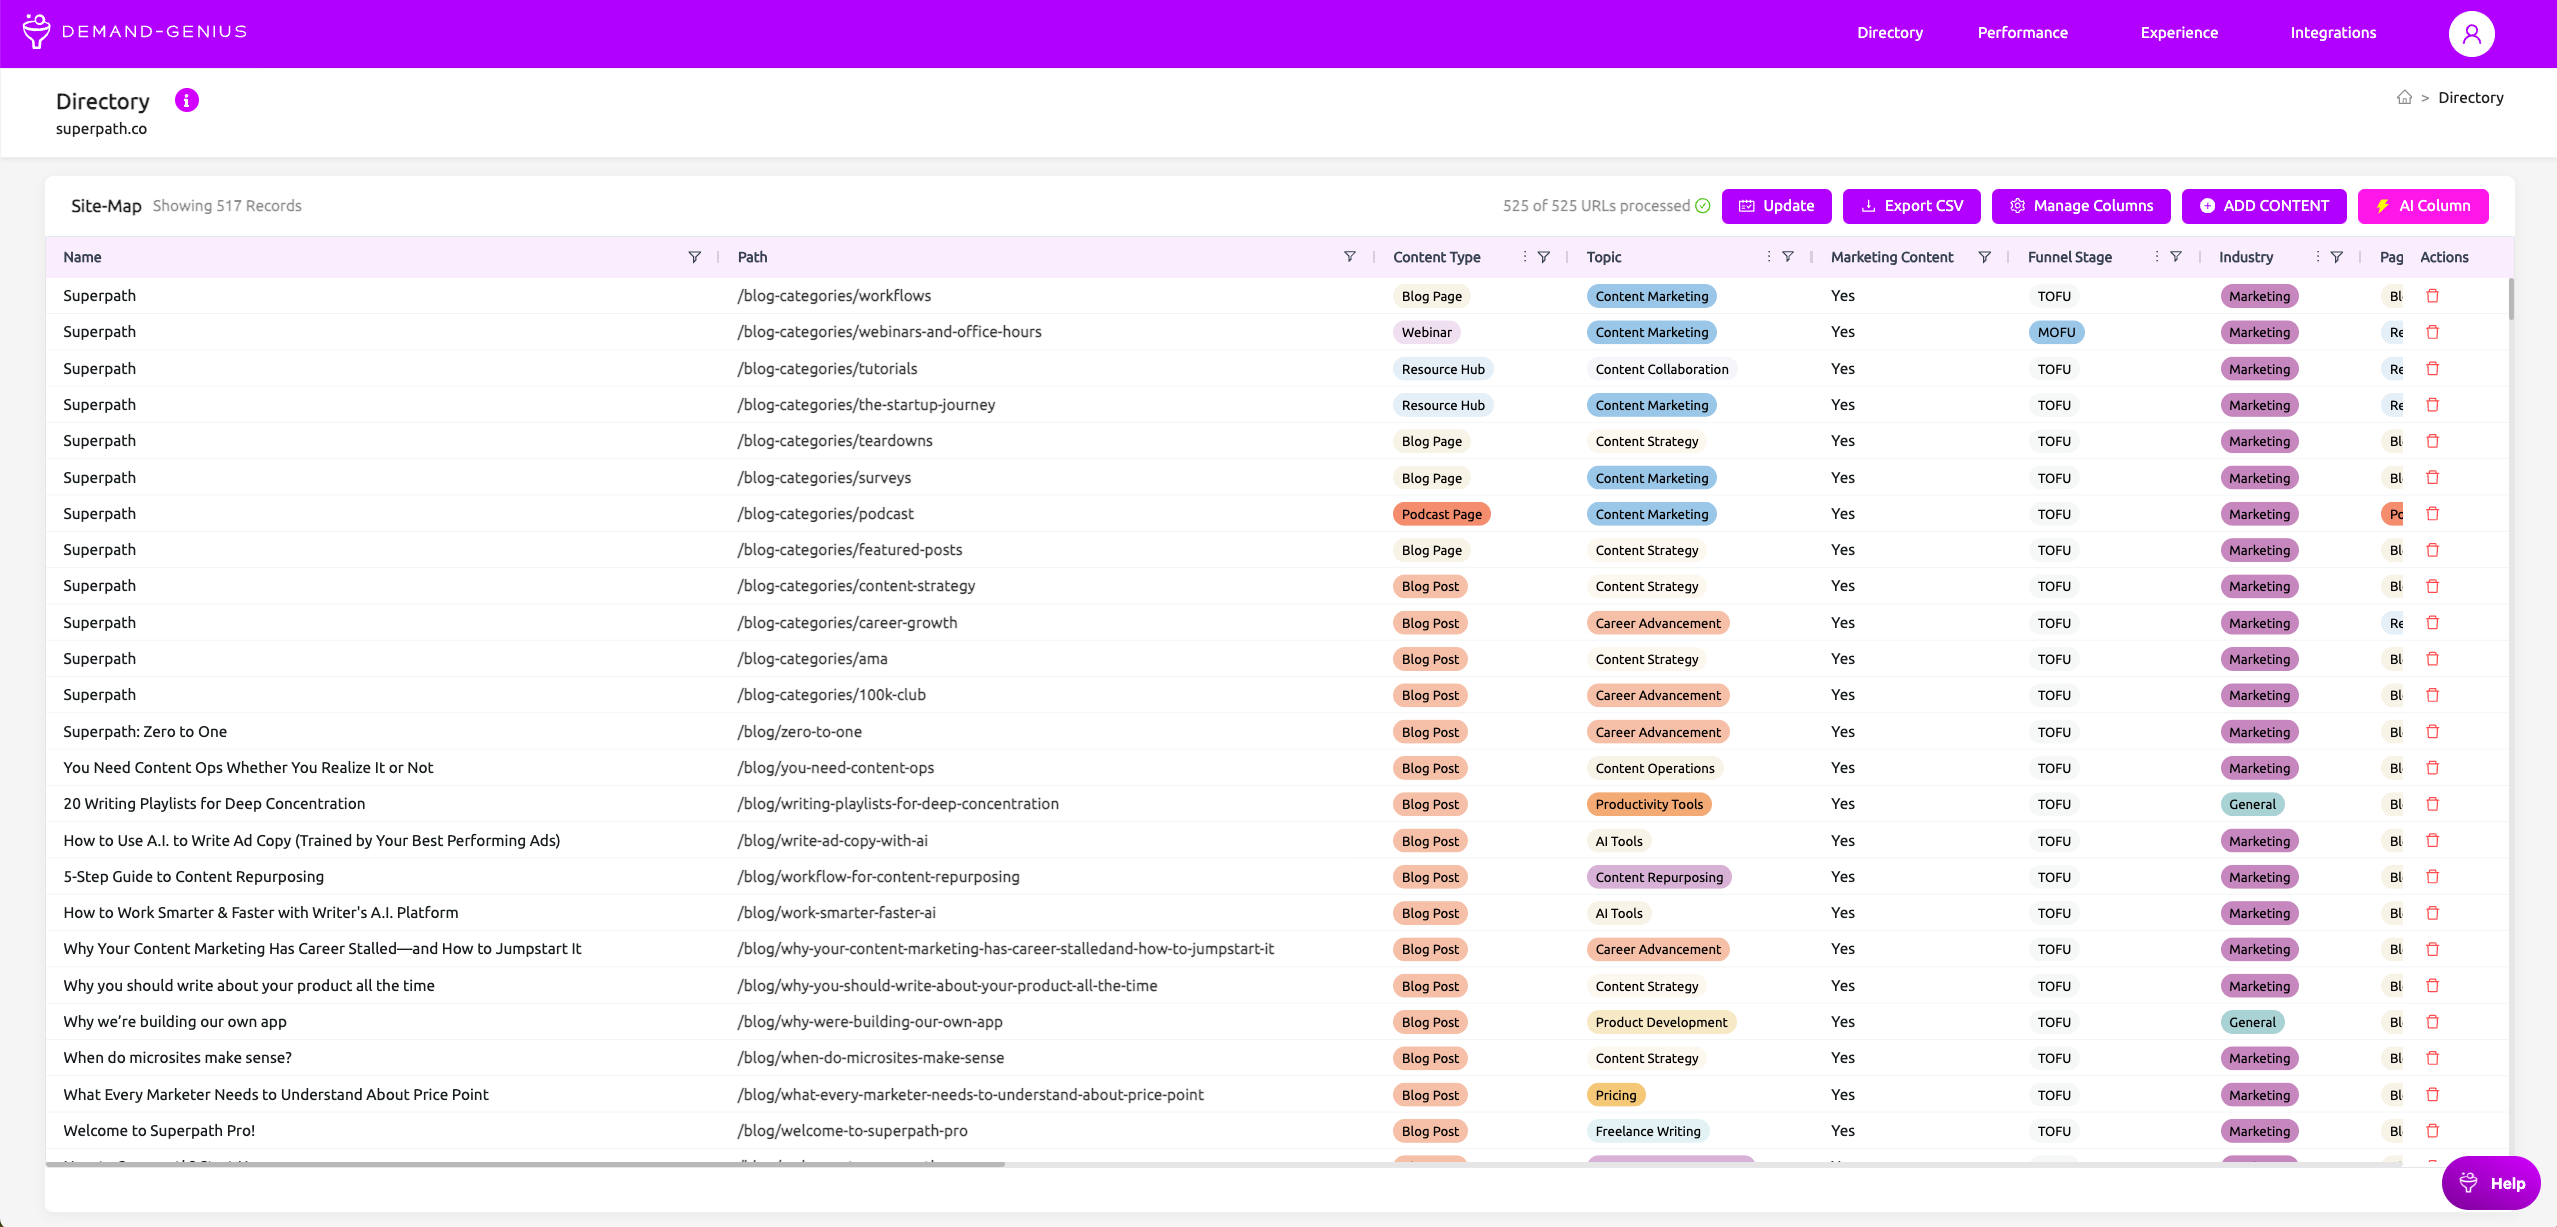
Task: Open the Topic column filter
Action: pyautogui.click(x=1788, y=257)
